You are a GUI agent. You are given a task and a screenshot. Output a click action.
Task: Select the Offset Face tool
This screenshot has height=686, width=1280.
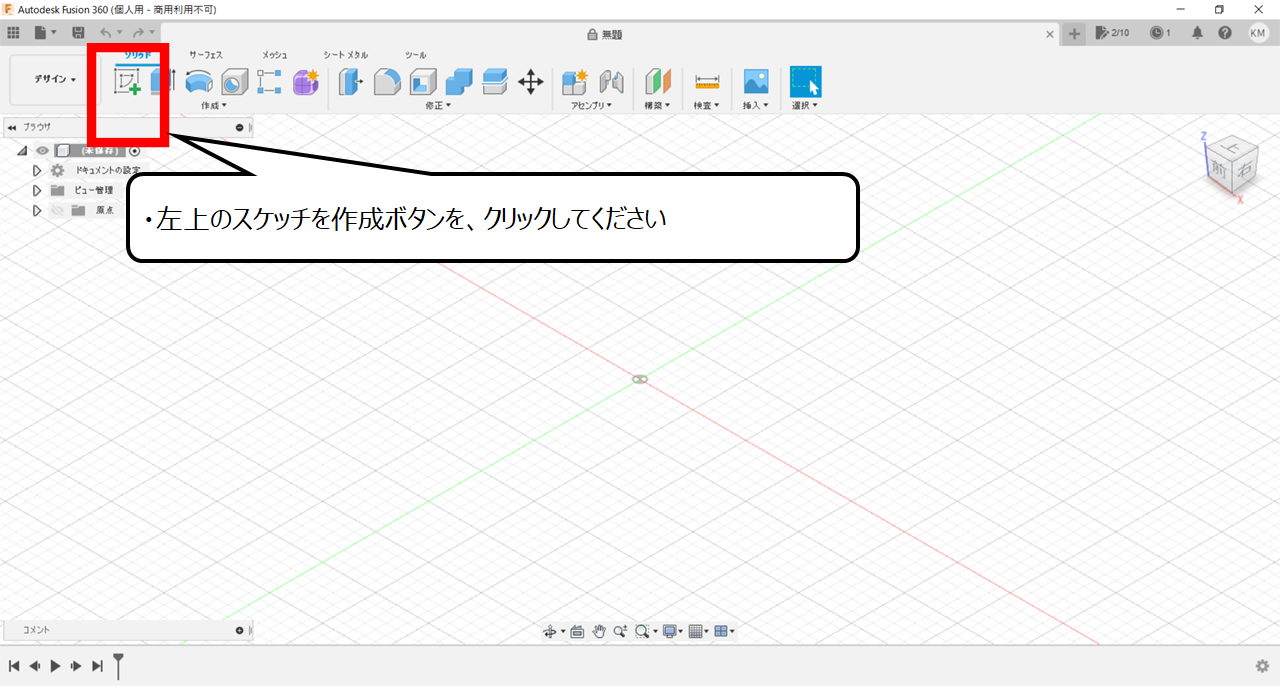[495, 82]
